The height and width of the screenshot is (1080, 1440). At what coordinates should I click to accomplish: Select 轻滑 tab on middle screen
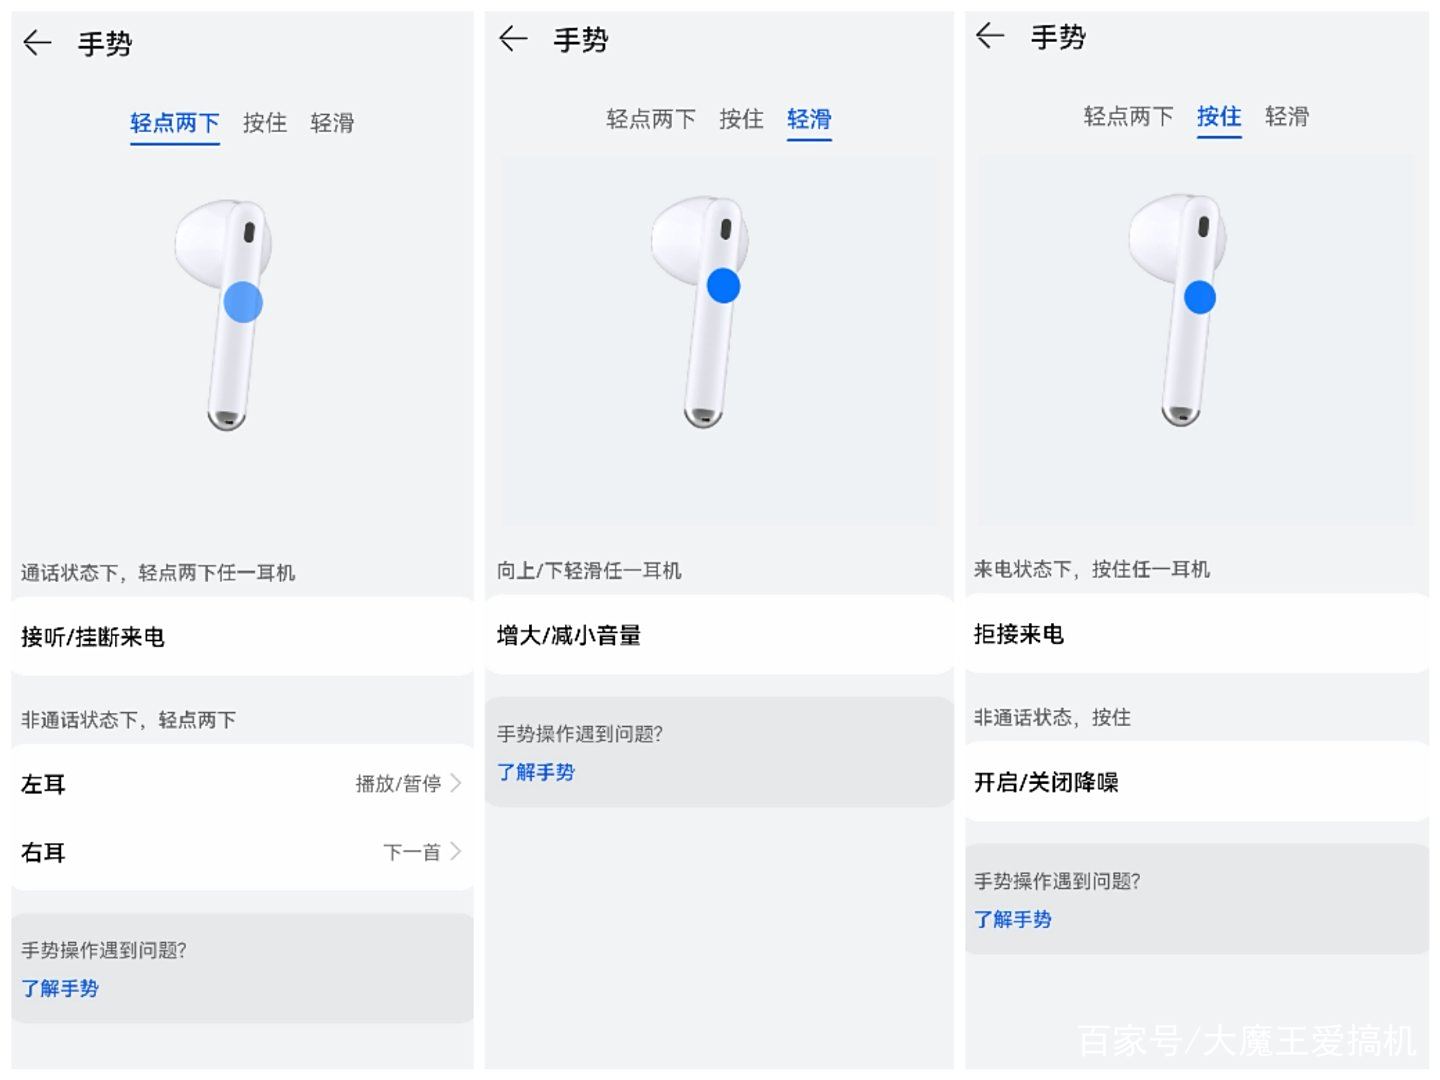pos(809,120)
